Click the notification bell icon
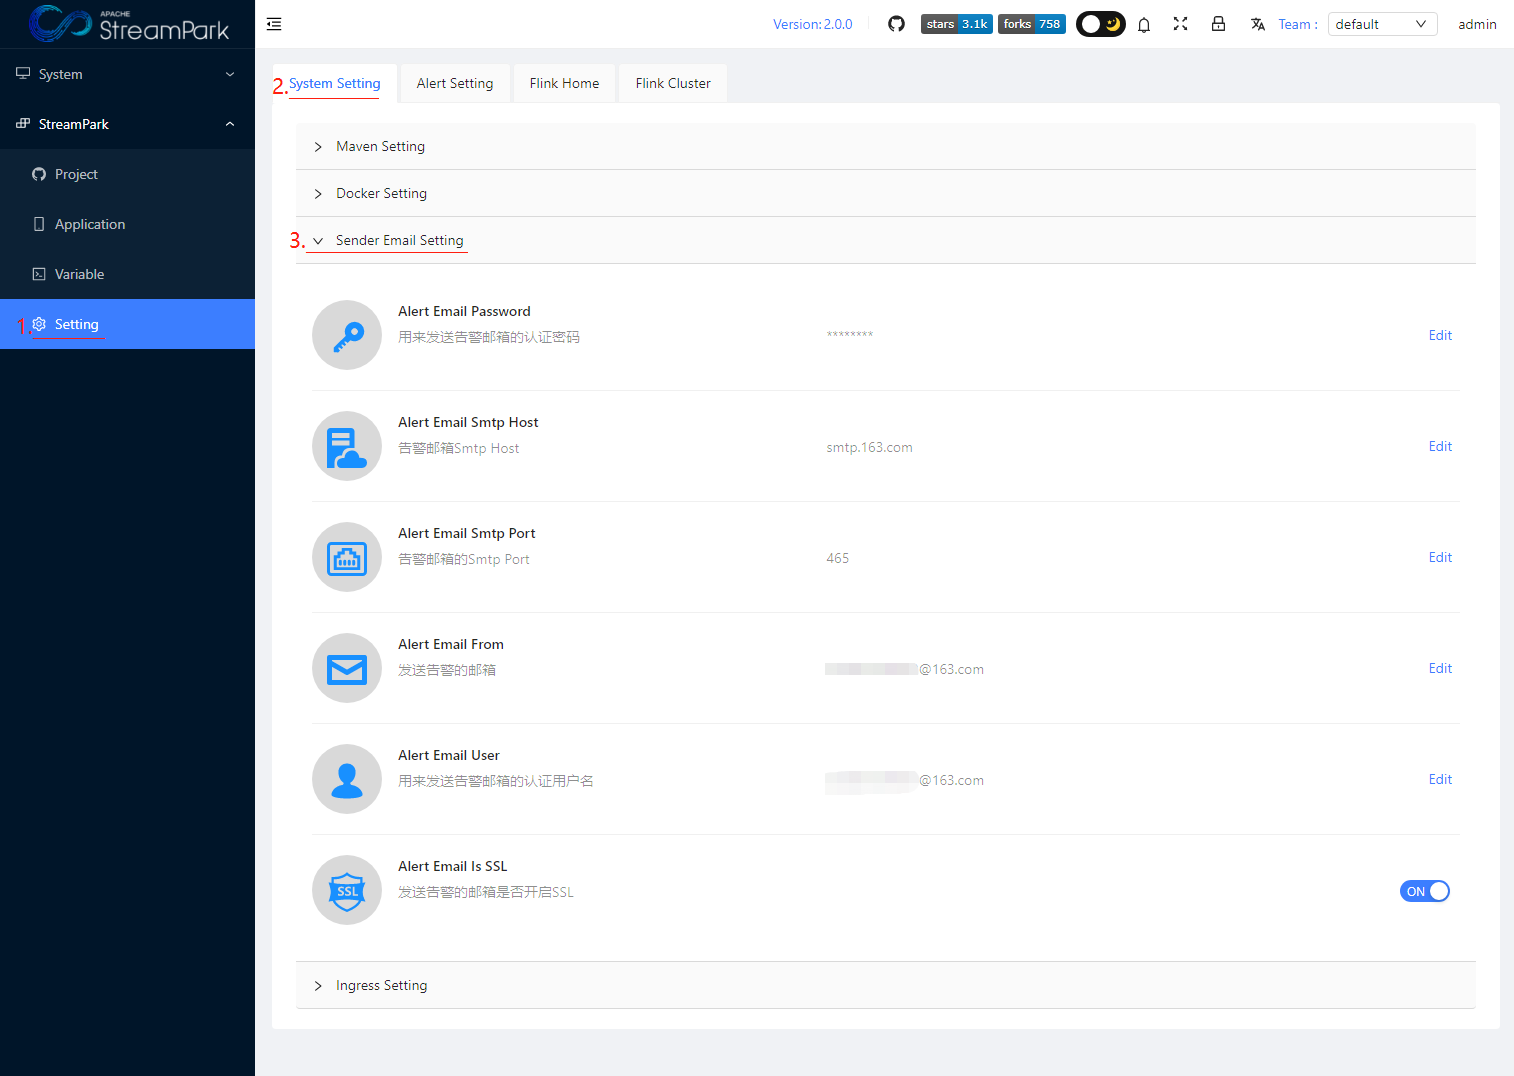This screenshot has height=1076, width=1514. 1144,25
